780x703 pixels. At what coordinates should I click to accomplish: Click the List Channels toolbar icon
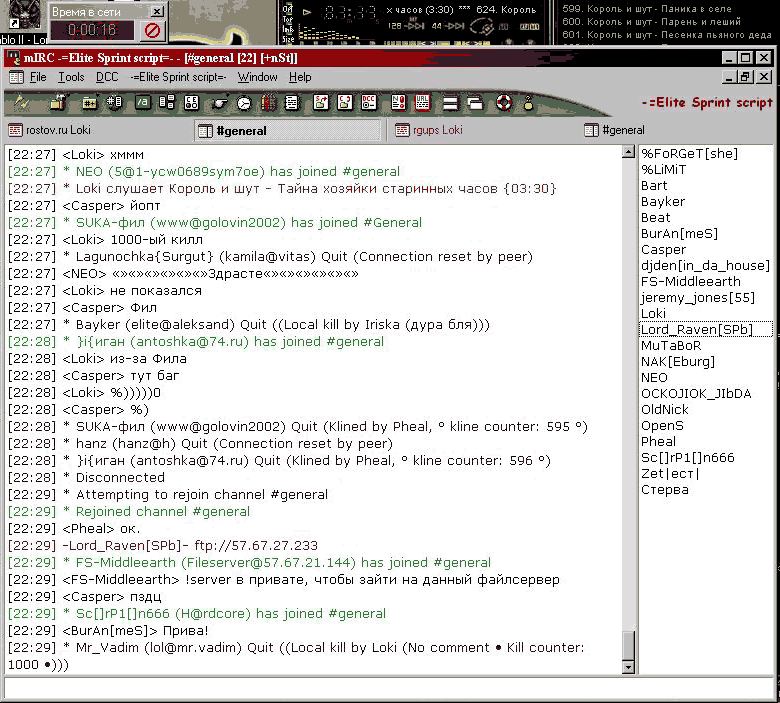click(114, 102)
